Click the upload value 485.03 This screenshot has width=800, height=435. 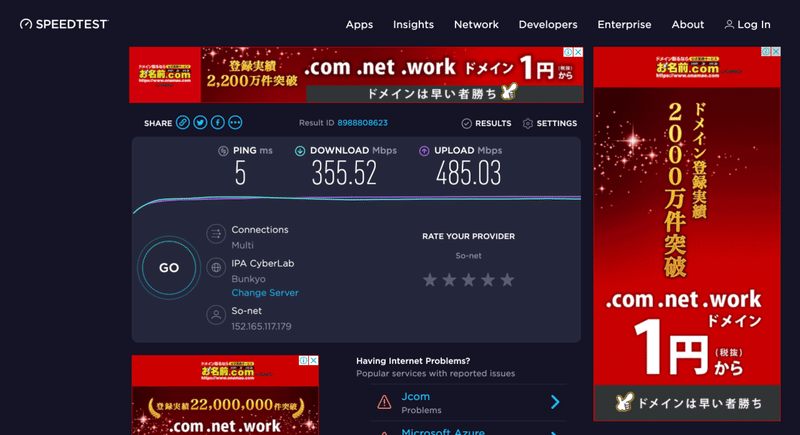(468, 173)
